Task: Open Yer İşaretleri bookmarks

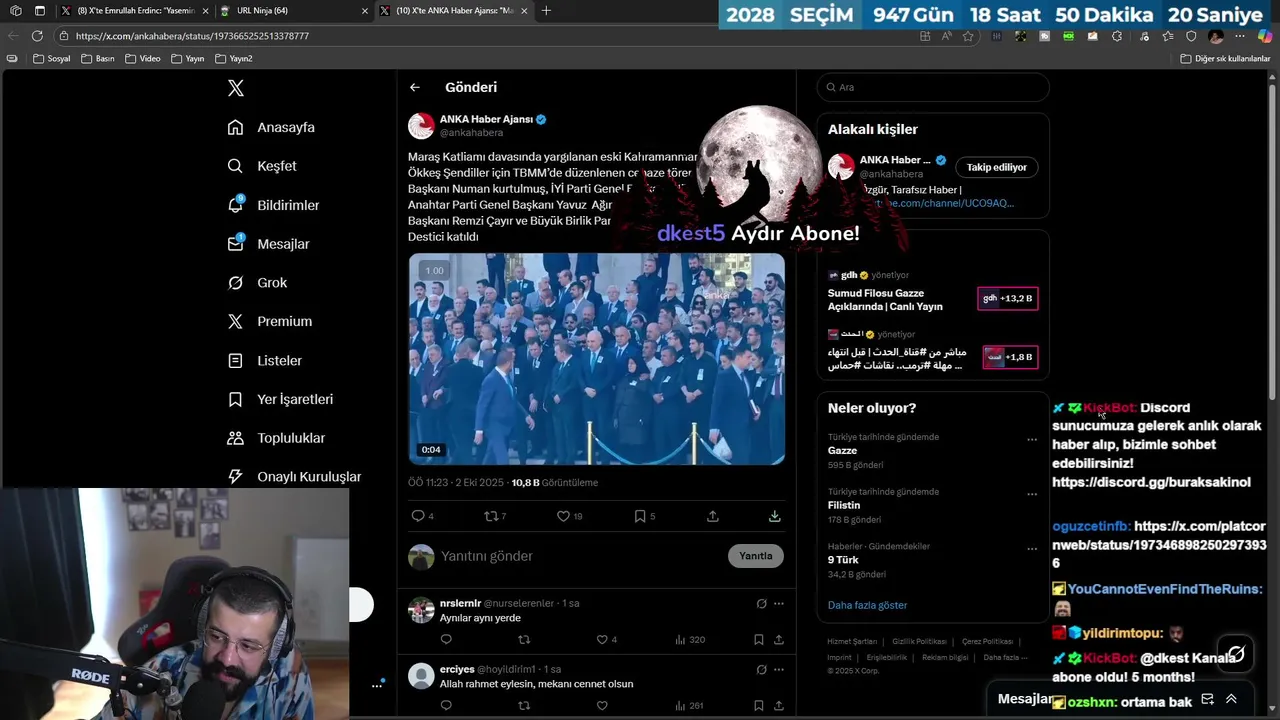Action: (281, 399)
